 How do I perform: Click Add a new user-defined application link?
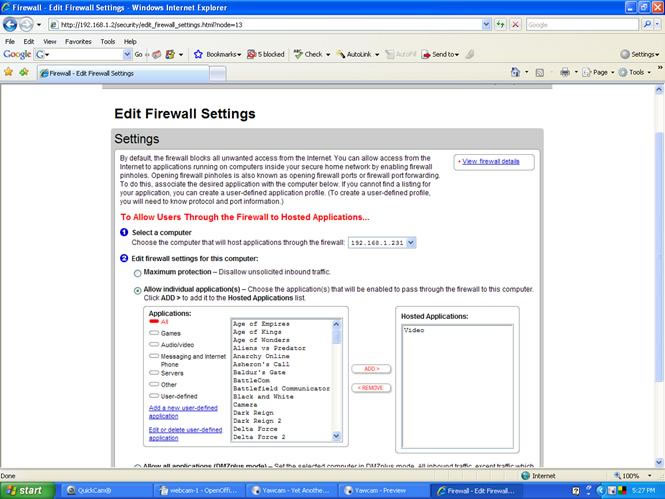tap(183, 412)
